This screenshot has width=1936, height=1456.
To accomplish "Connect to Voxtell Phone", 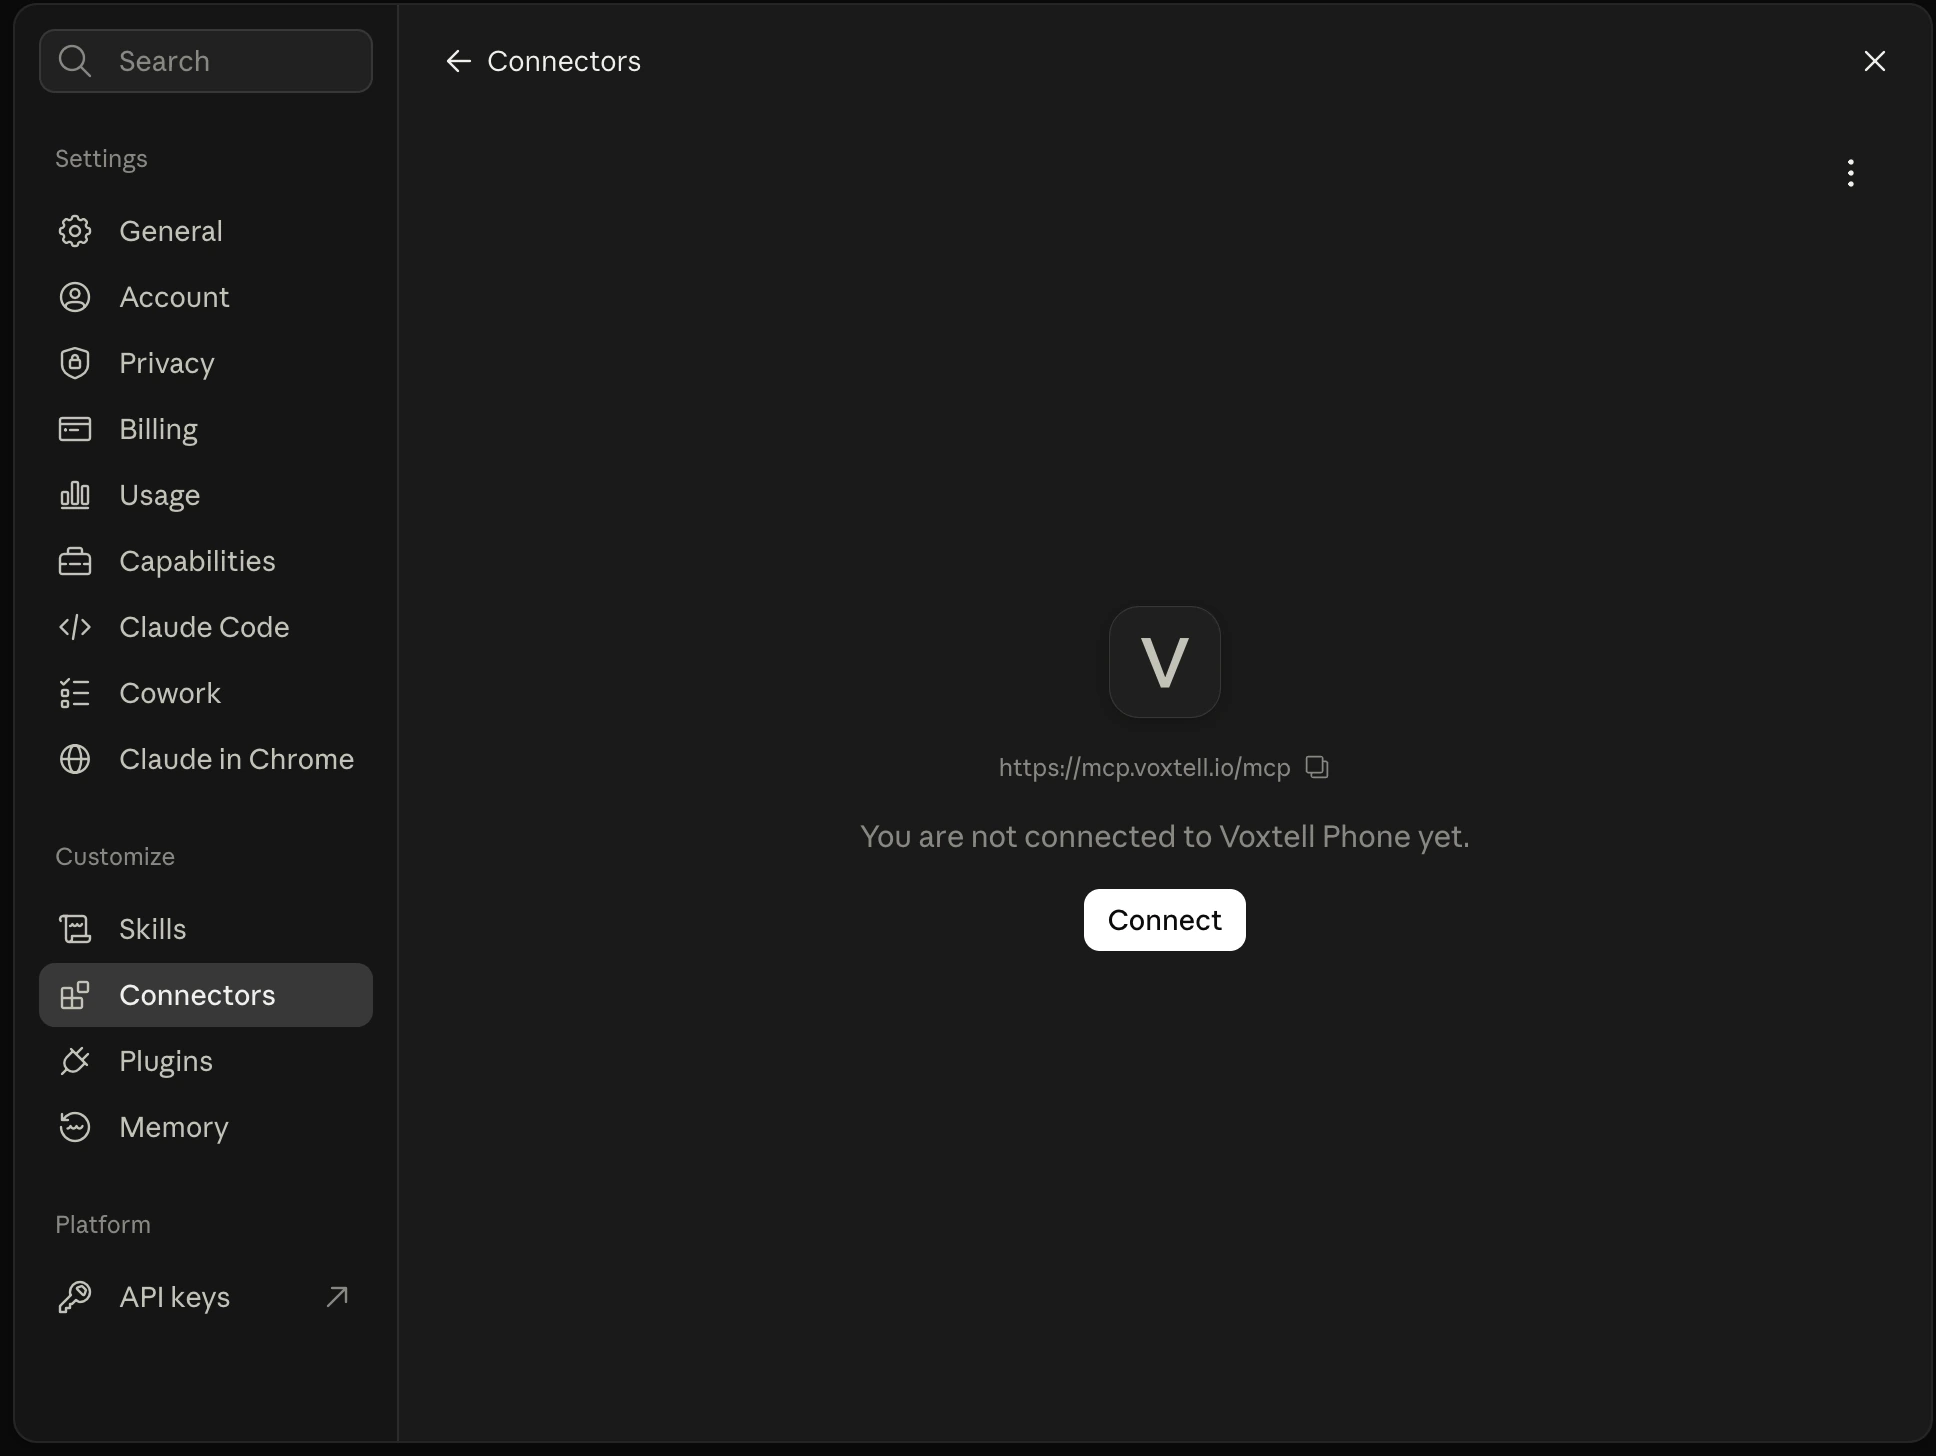I will pos(1165,920).
